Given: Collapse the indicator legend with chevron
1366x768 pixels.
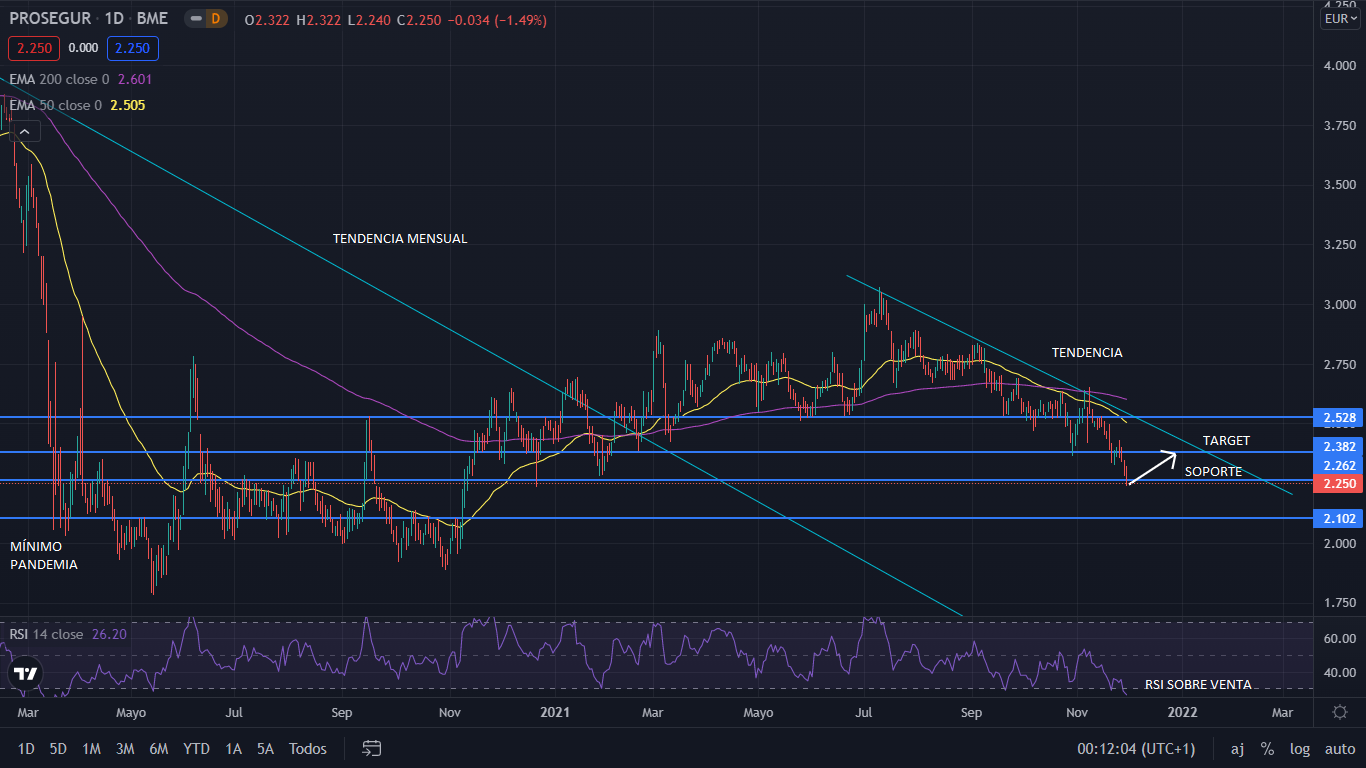Looking at the screenshot, I should click(x=25, y=130).
